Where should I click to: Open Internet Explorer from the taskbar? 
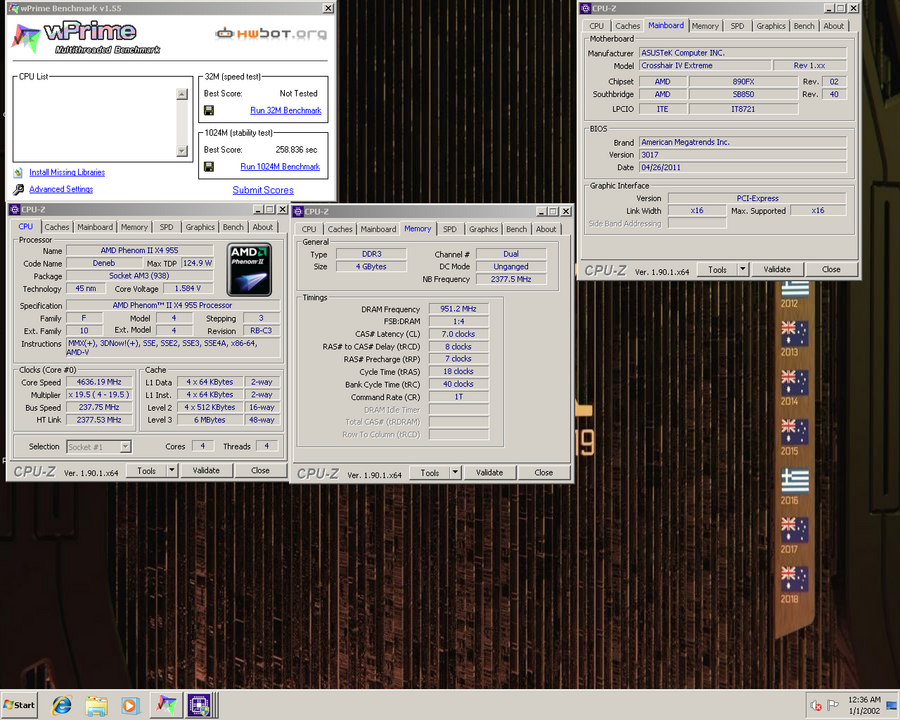point(61,704)
